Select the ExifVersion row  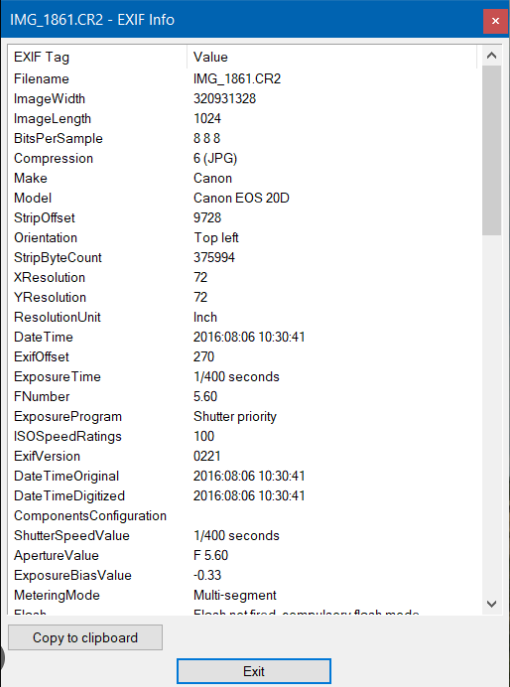click(x=243, y=456)
